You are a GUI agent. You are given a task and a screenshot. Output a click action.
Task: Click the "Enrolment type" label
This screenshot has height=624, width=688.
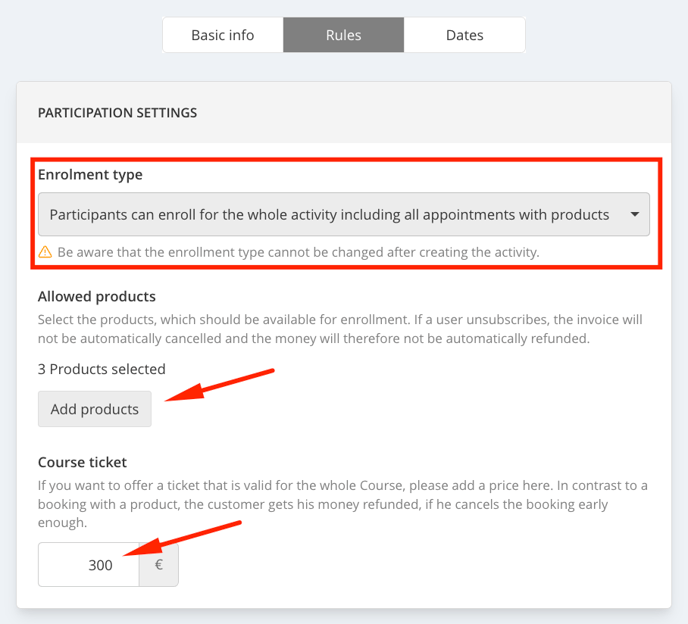(90, 175)
